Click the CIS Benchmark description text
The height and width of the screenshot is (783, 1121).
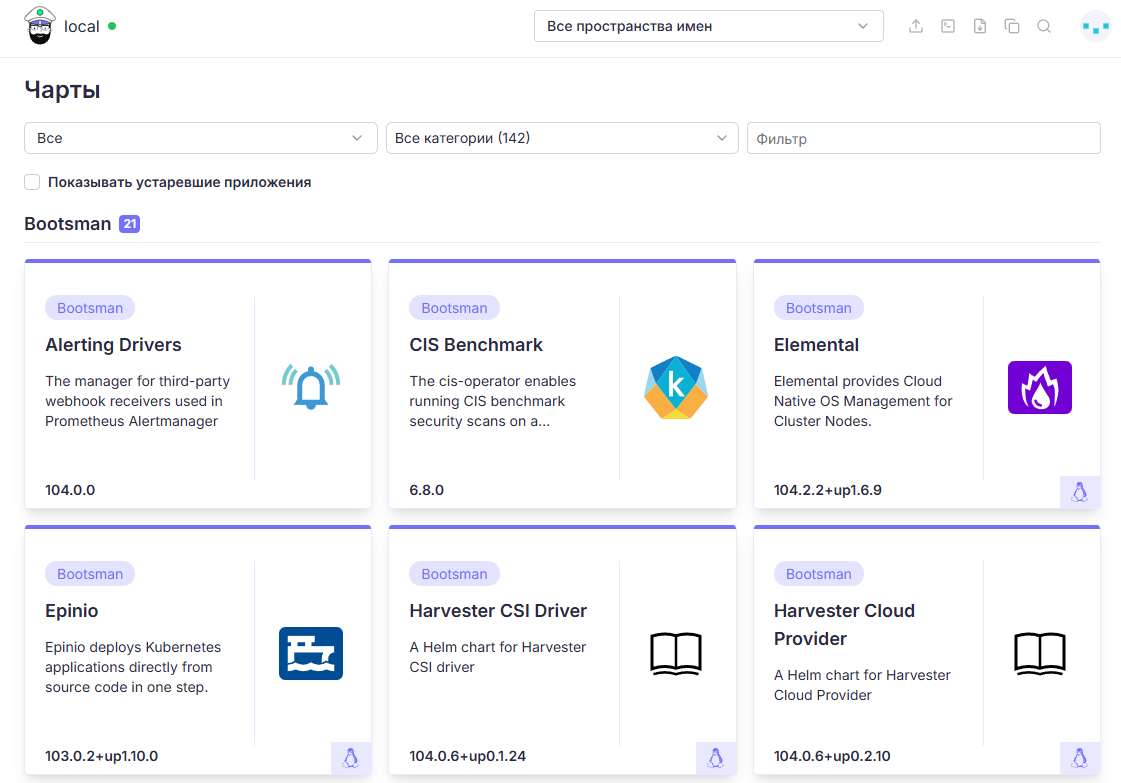(492, 401)
